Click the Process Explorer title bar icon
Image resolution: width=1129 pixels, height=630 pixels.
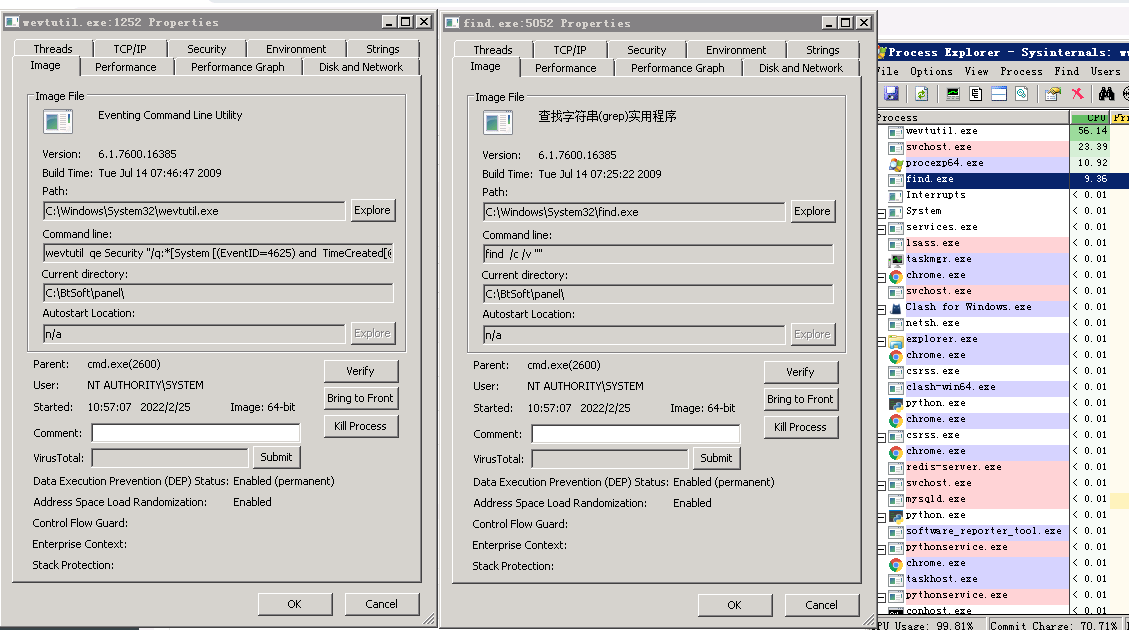[x=881, y=52]
